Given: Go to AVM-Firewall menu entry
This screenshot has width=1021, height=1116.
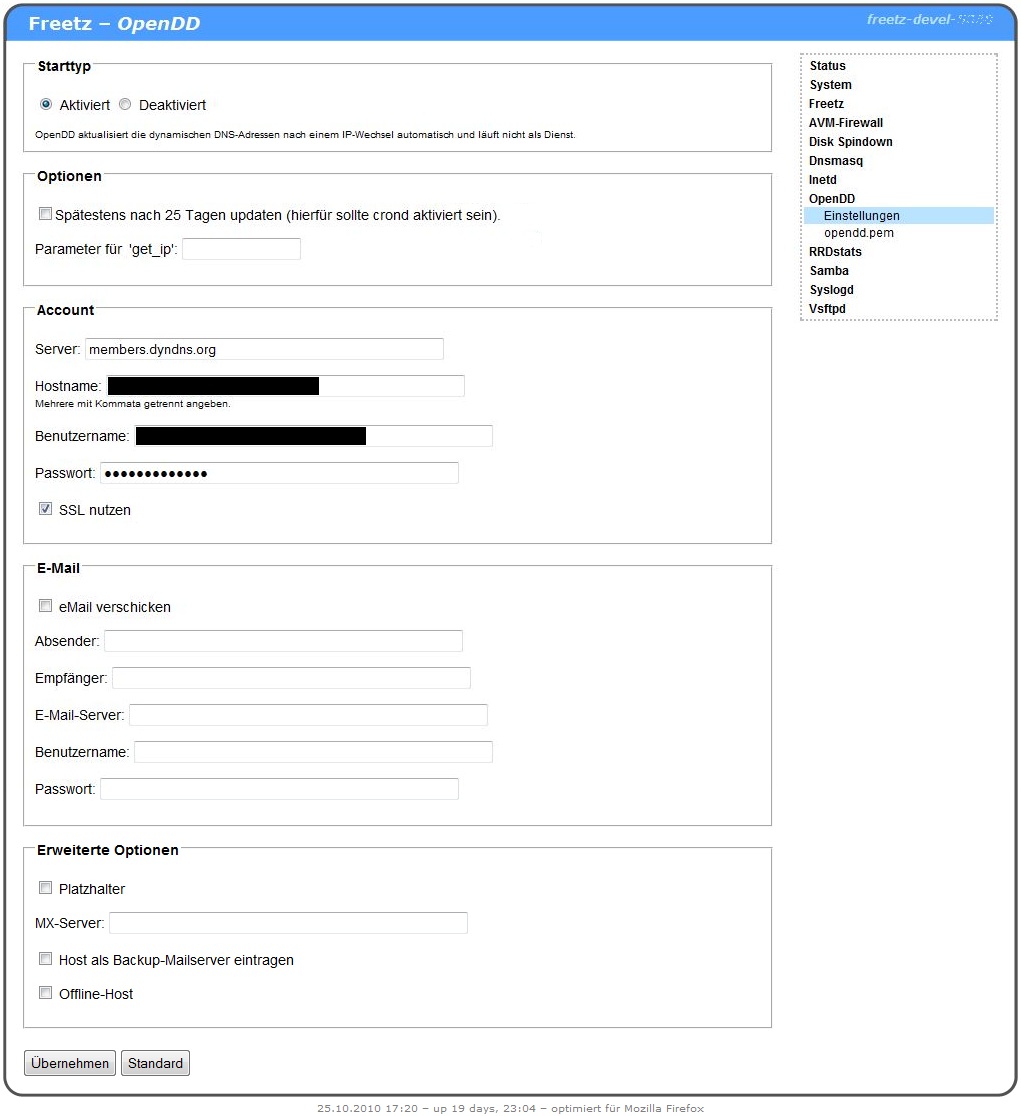Looking at the screenshot, I should (x=846, y=123).
